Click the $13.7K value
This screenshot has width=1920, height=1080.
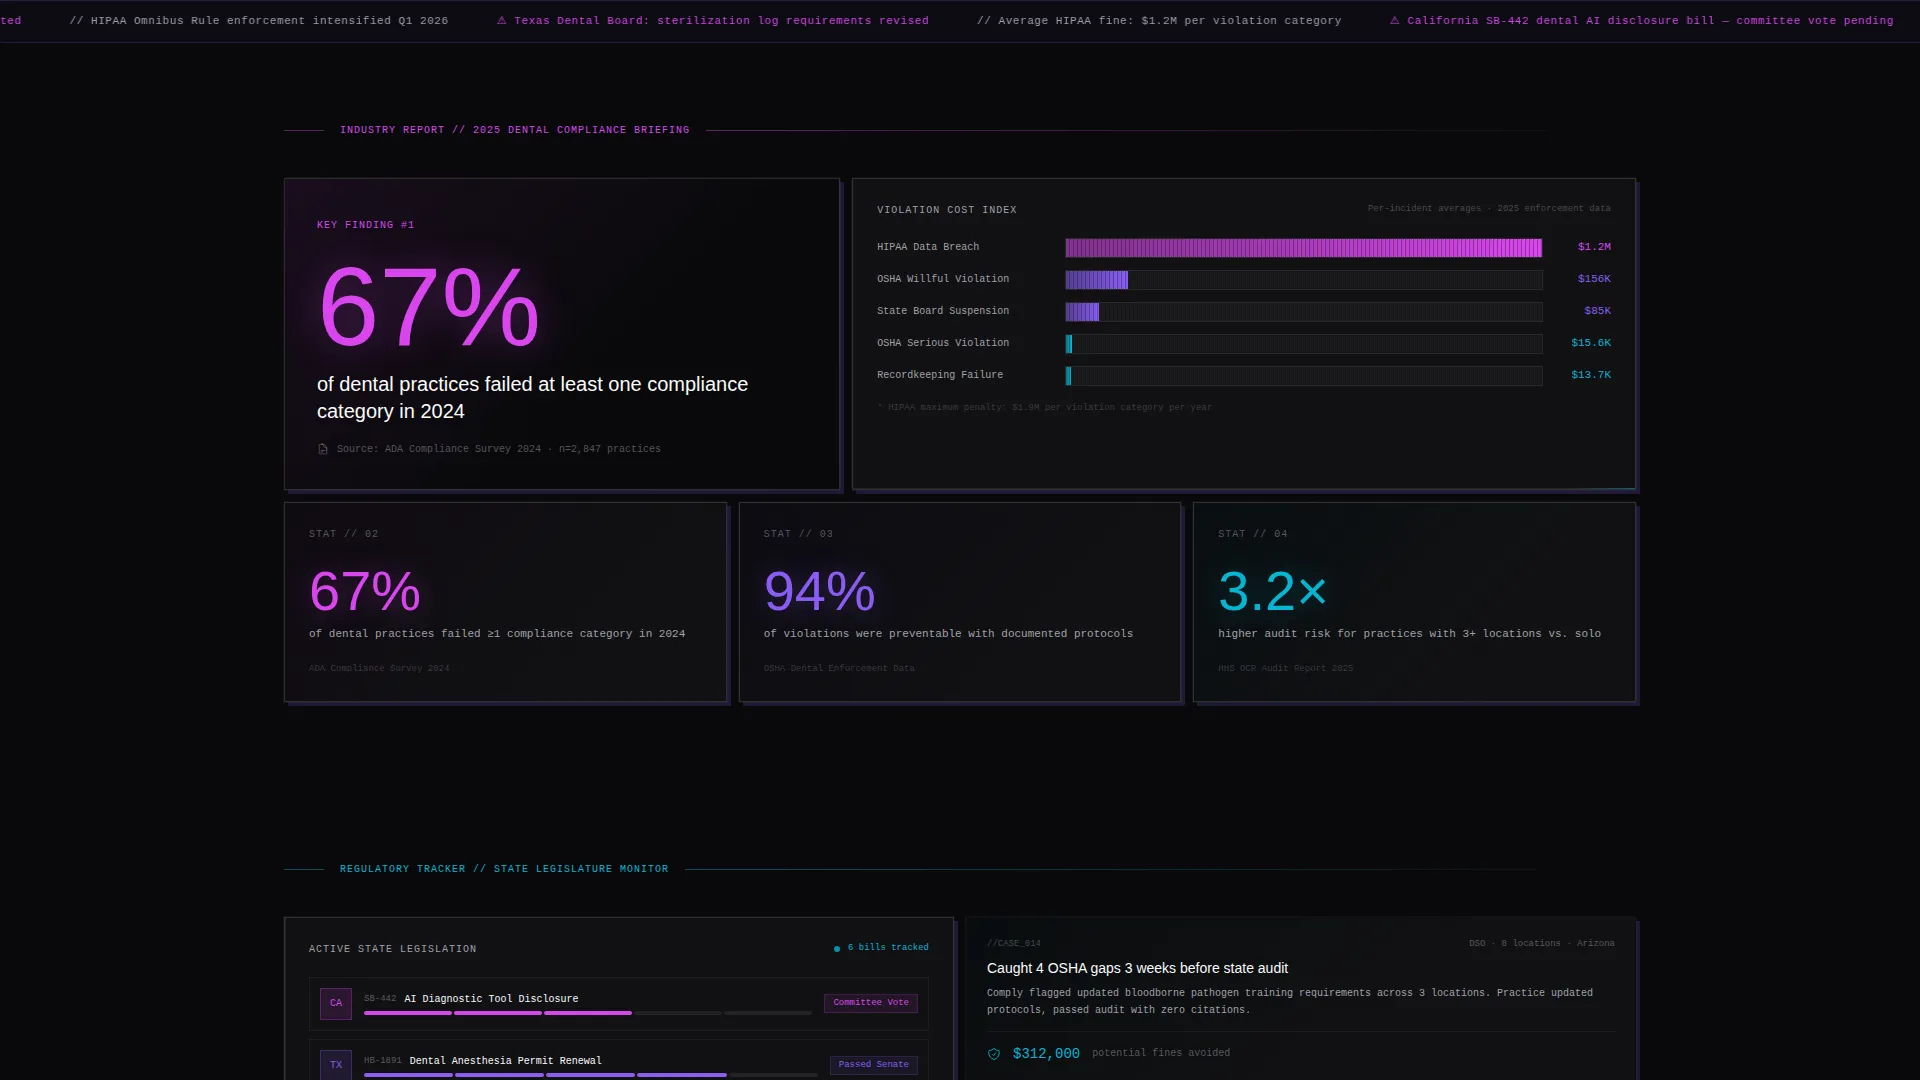pos(1591,375)
